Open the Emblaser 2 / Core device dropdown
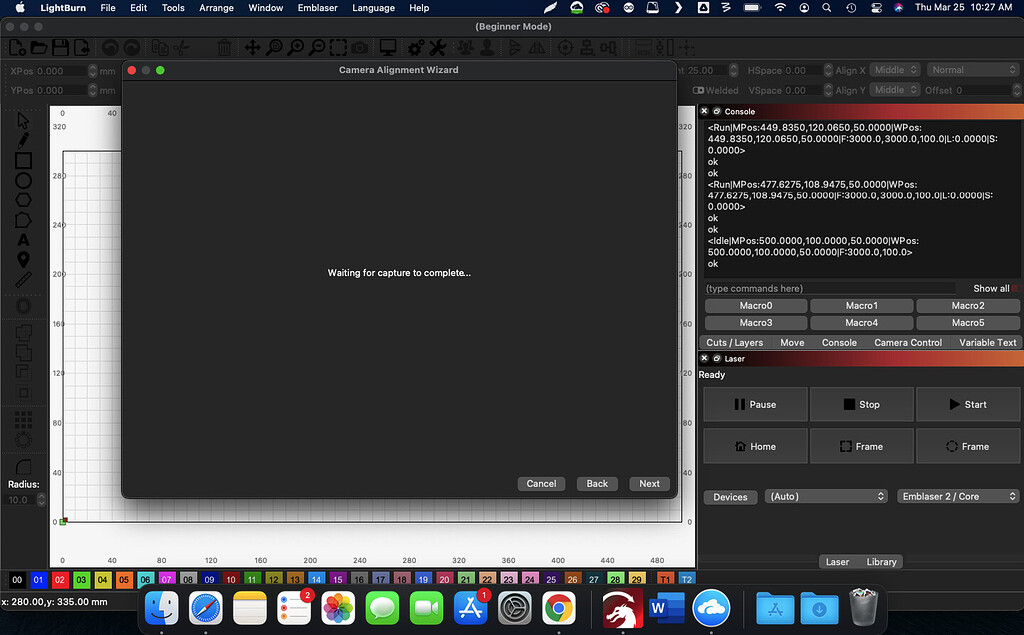Screen dimensions: 1024x635 [957, 497]
